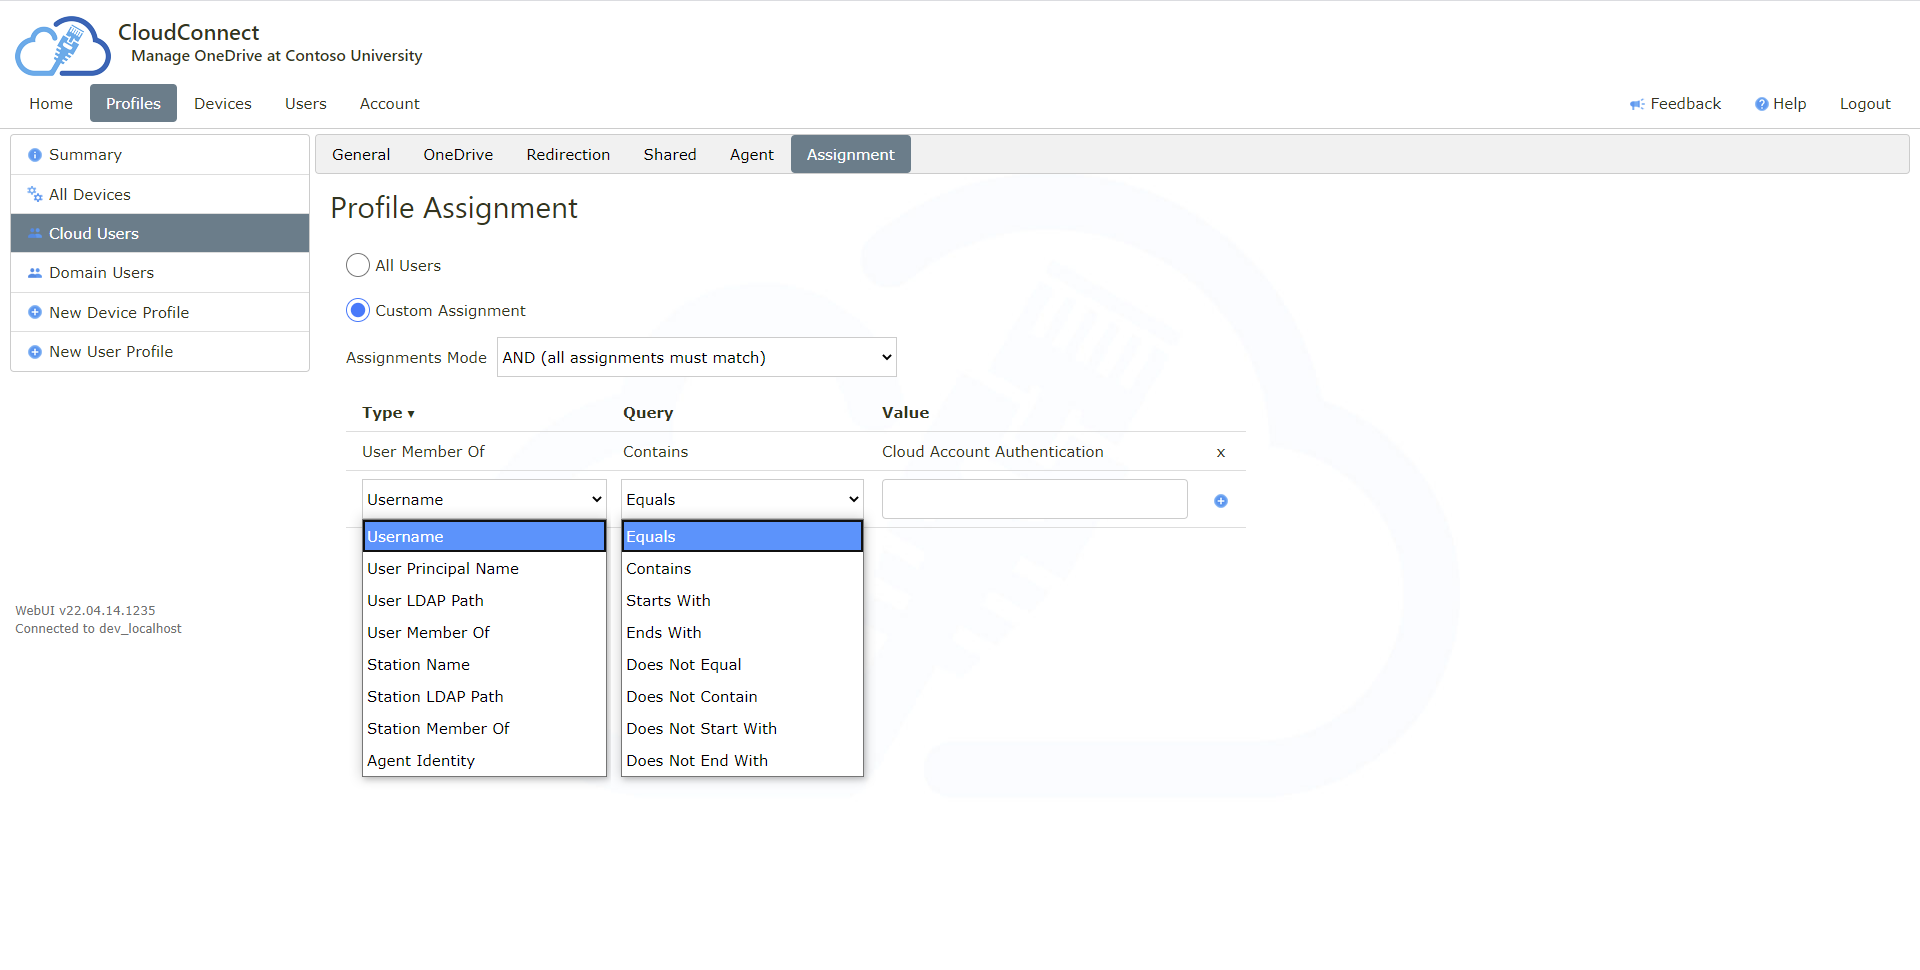Open the Assignments Mode dropdown
Viewport: 1920px width, 970px height.
click(696, 357)
